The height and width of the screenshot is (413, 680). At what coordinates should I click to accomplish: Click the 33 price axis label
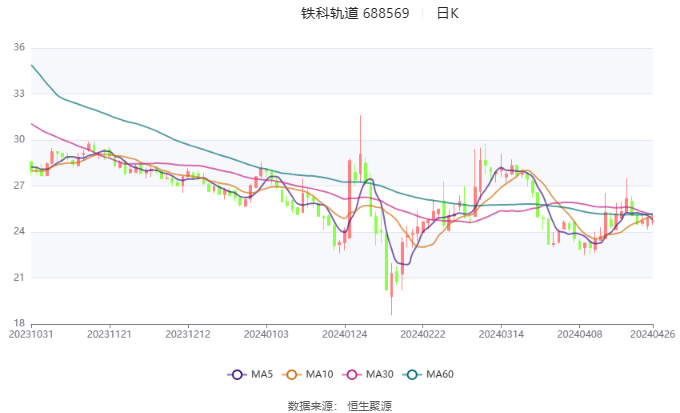pos(19,94)
